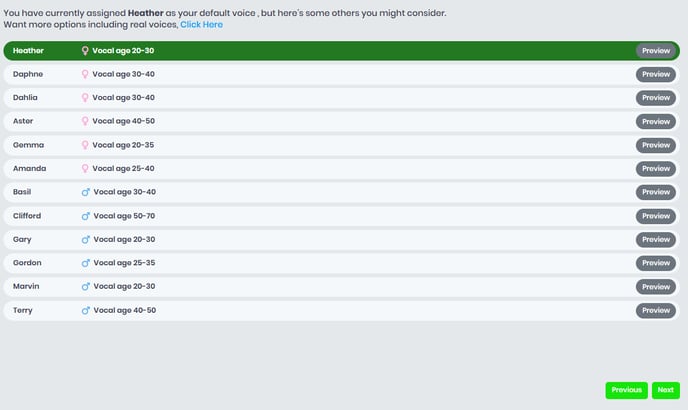Preview the Marvin voice
The image size is (688, 410).
point(656,287)
